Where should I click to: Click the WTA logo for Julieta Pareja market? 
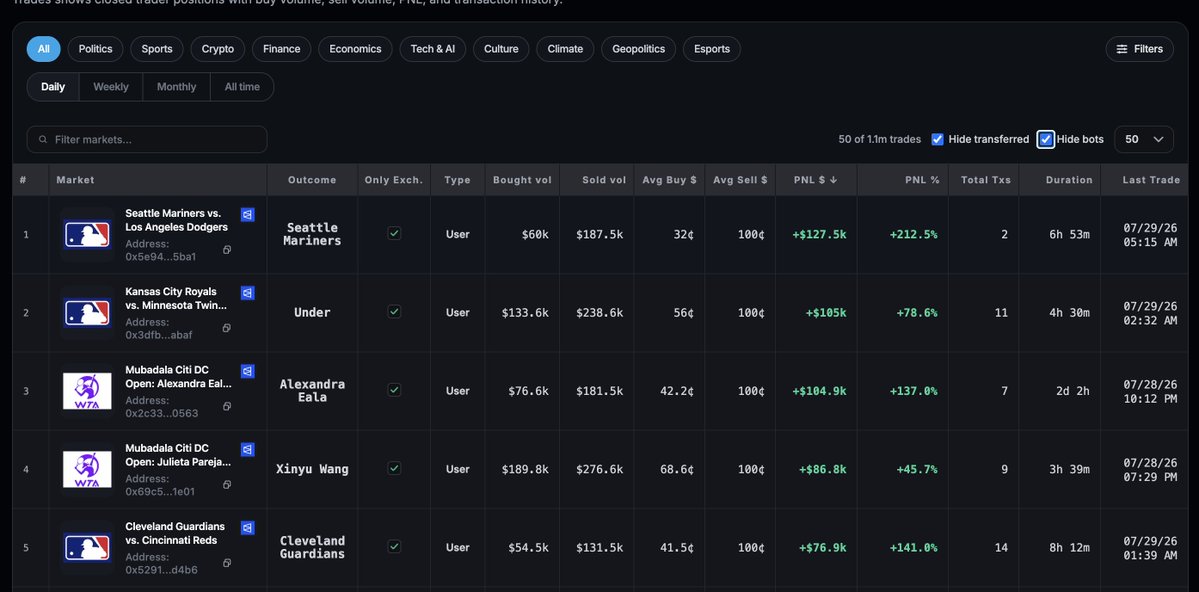click(87, 470)
